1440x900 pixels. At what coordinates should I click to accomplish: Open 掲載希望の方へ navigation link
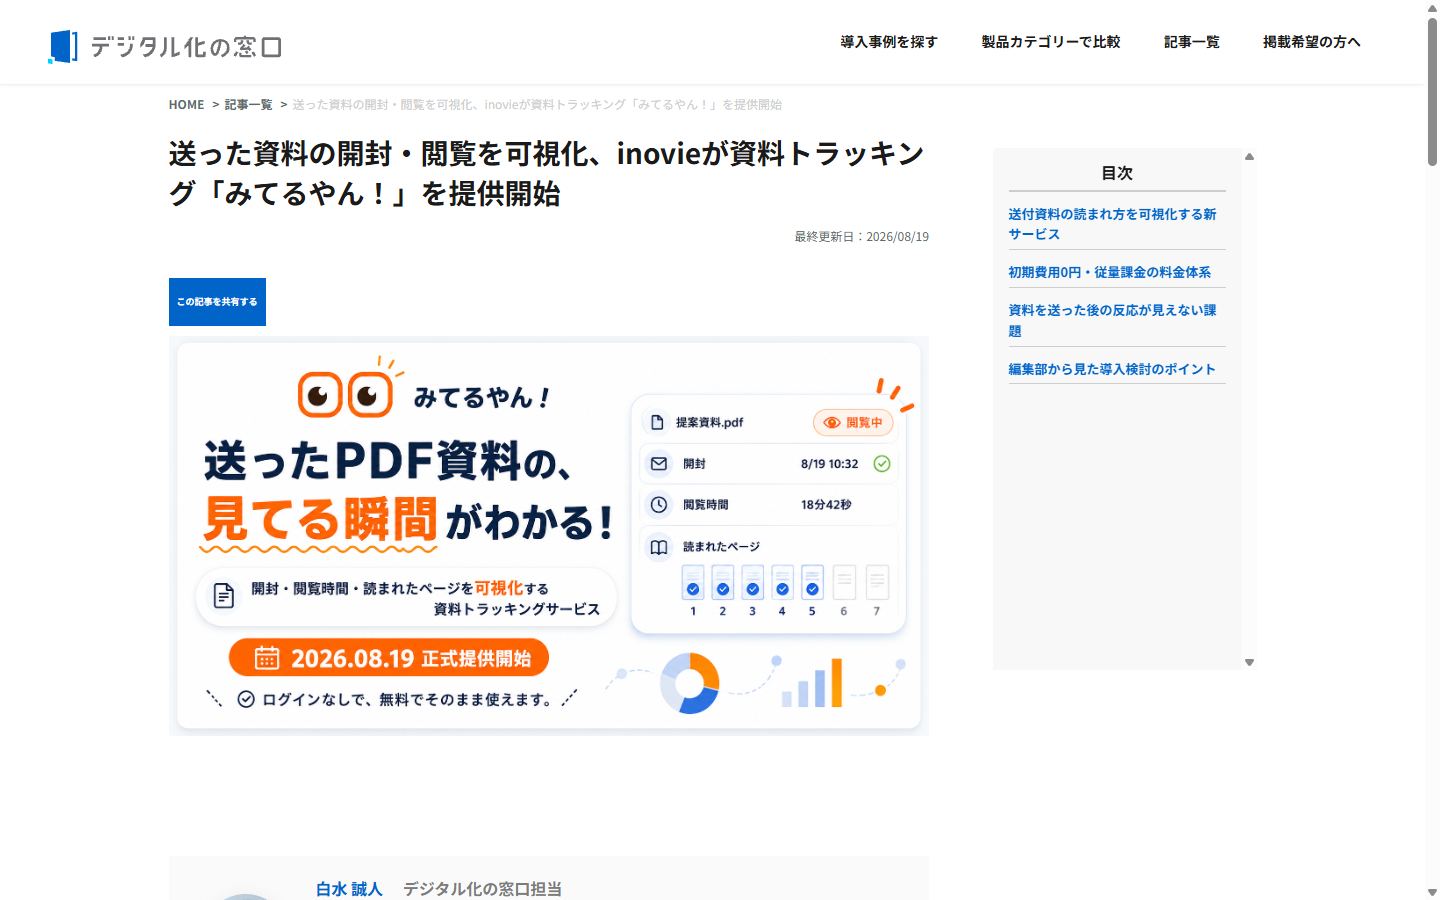(x=1312, y=42)
